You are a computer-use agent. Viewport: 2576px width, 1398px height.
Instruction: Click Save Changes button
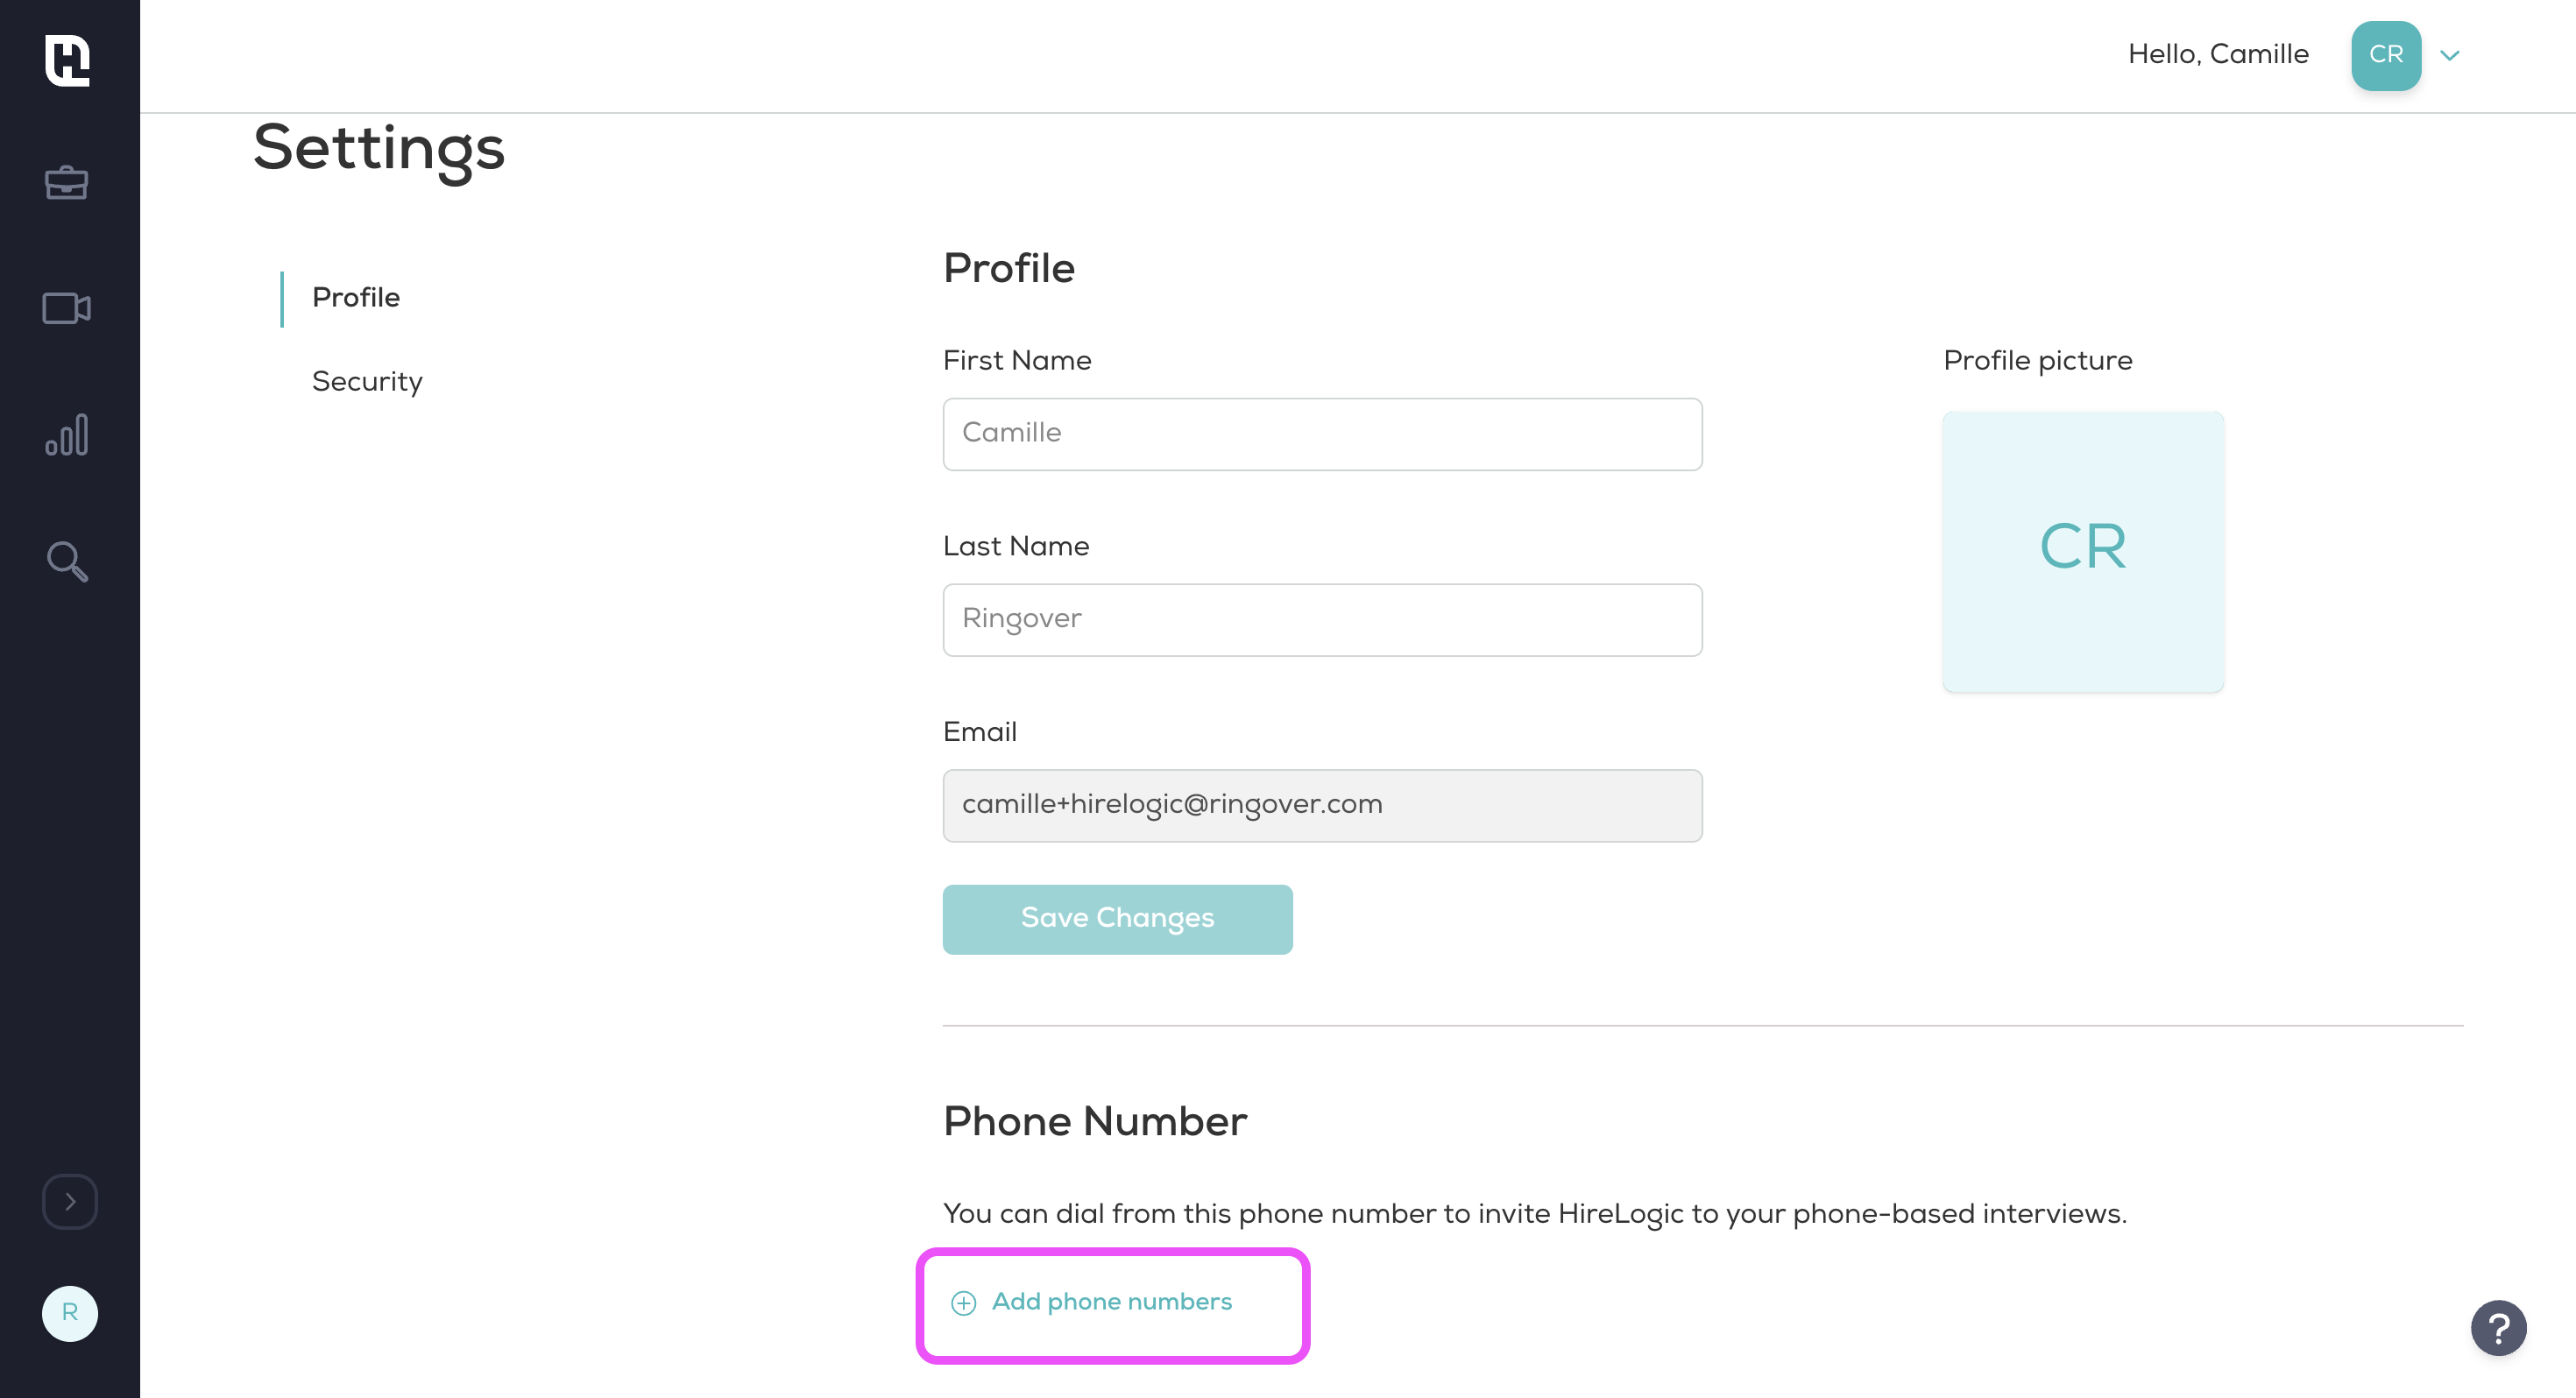[x=1119, y=918]
